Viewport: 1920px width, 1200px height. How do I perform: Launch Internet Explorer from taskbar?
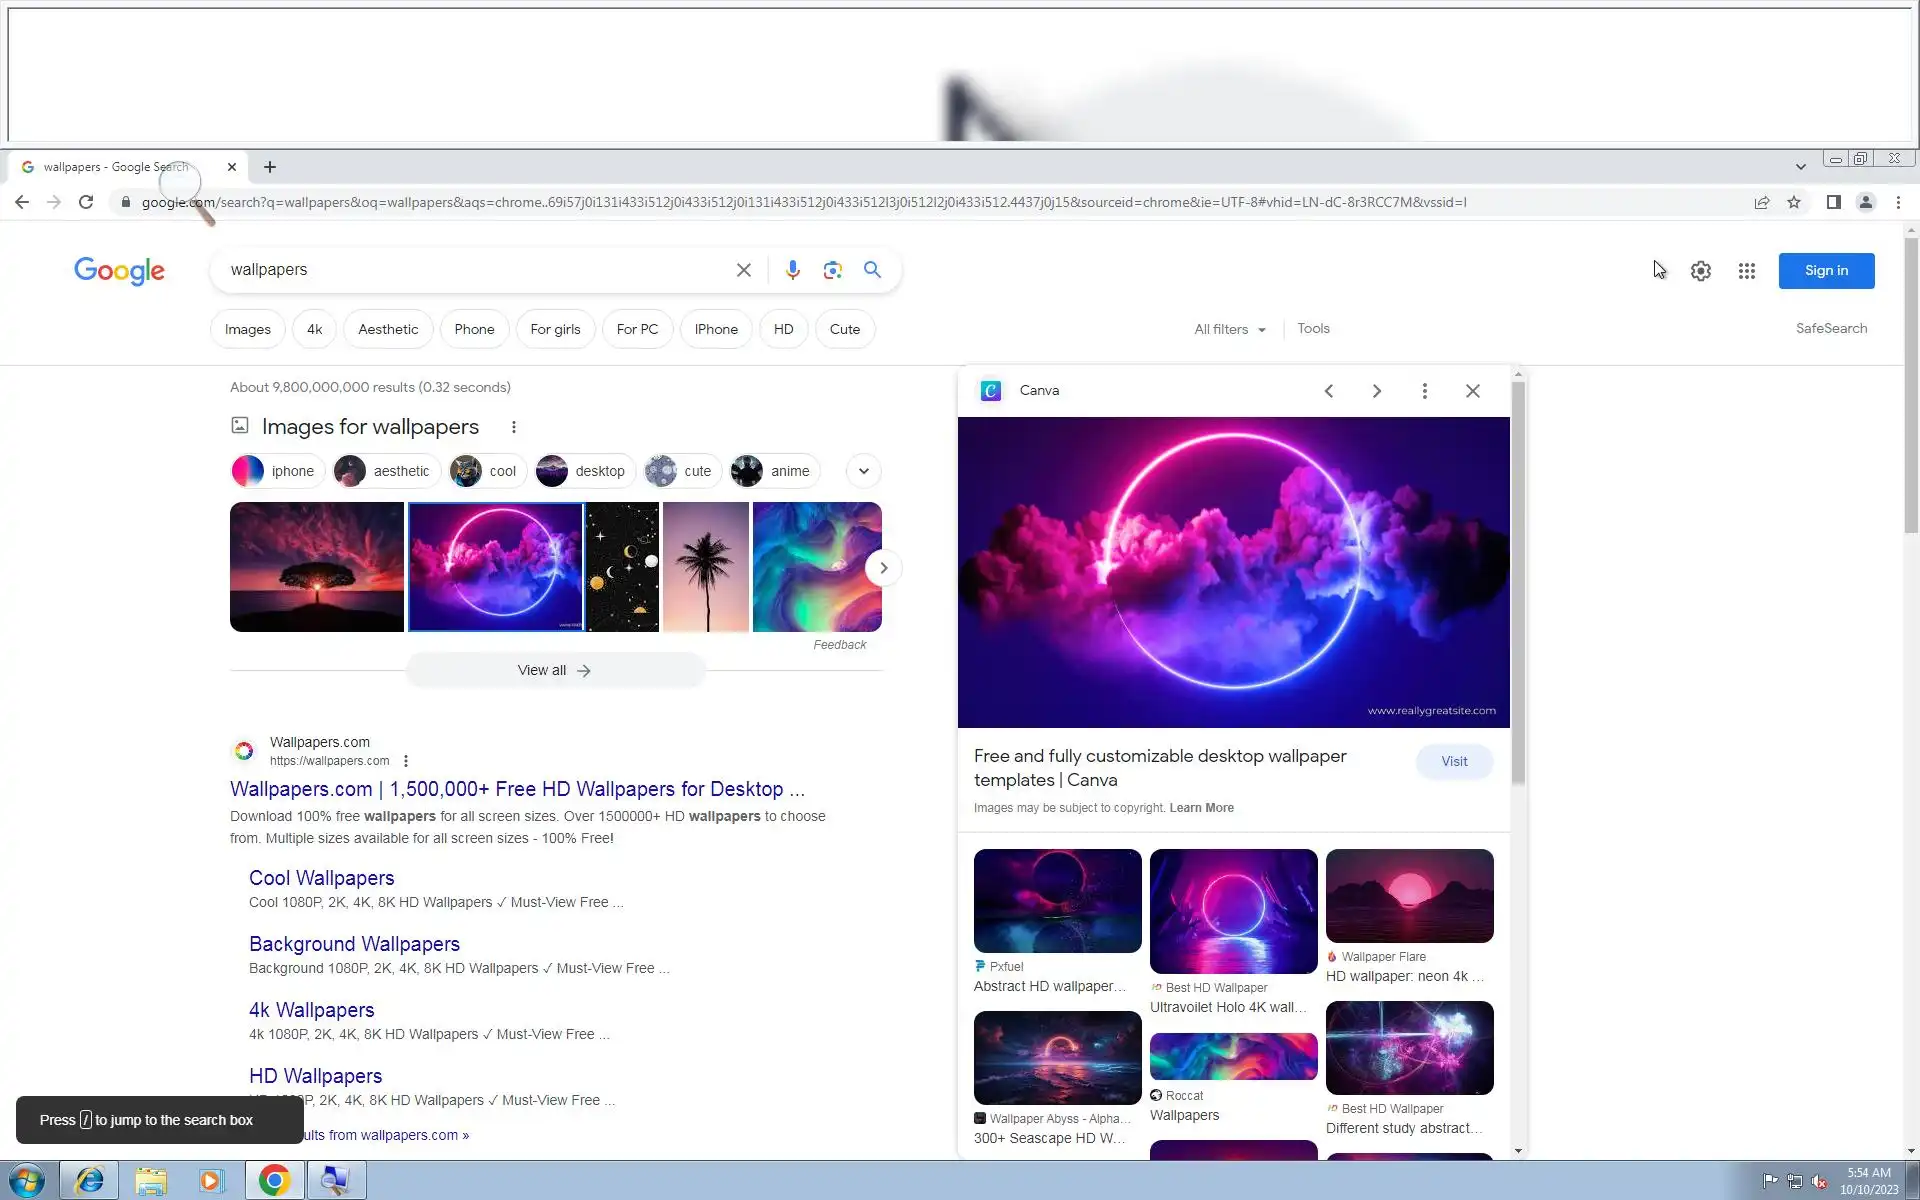[x=89, y=1180]
